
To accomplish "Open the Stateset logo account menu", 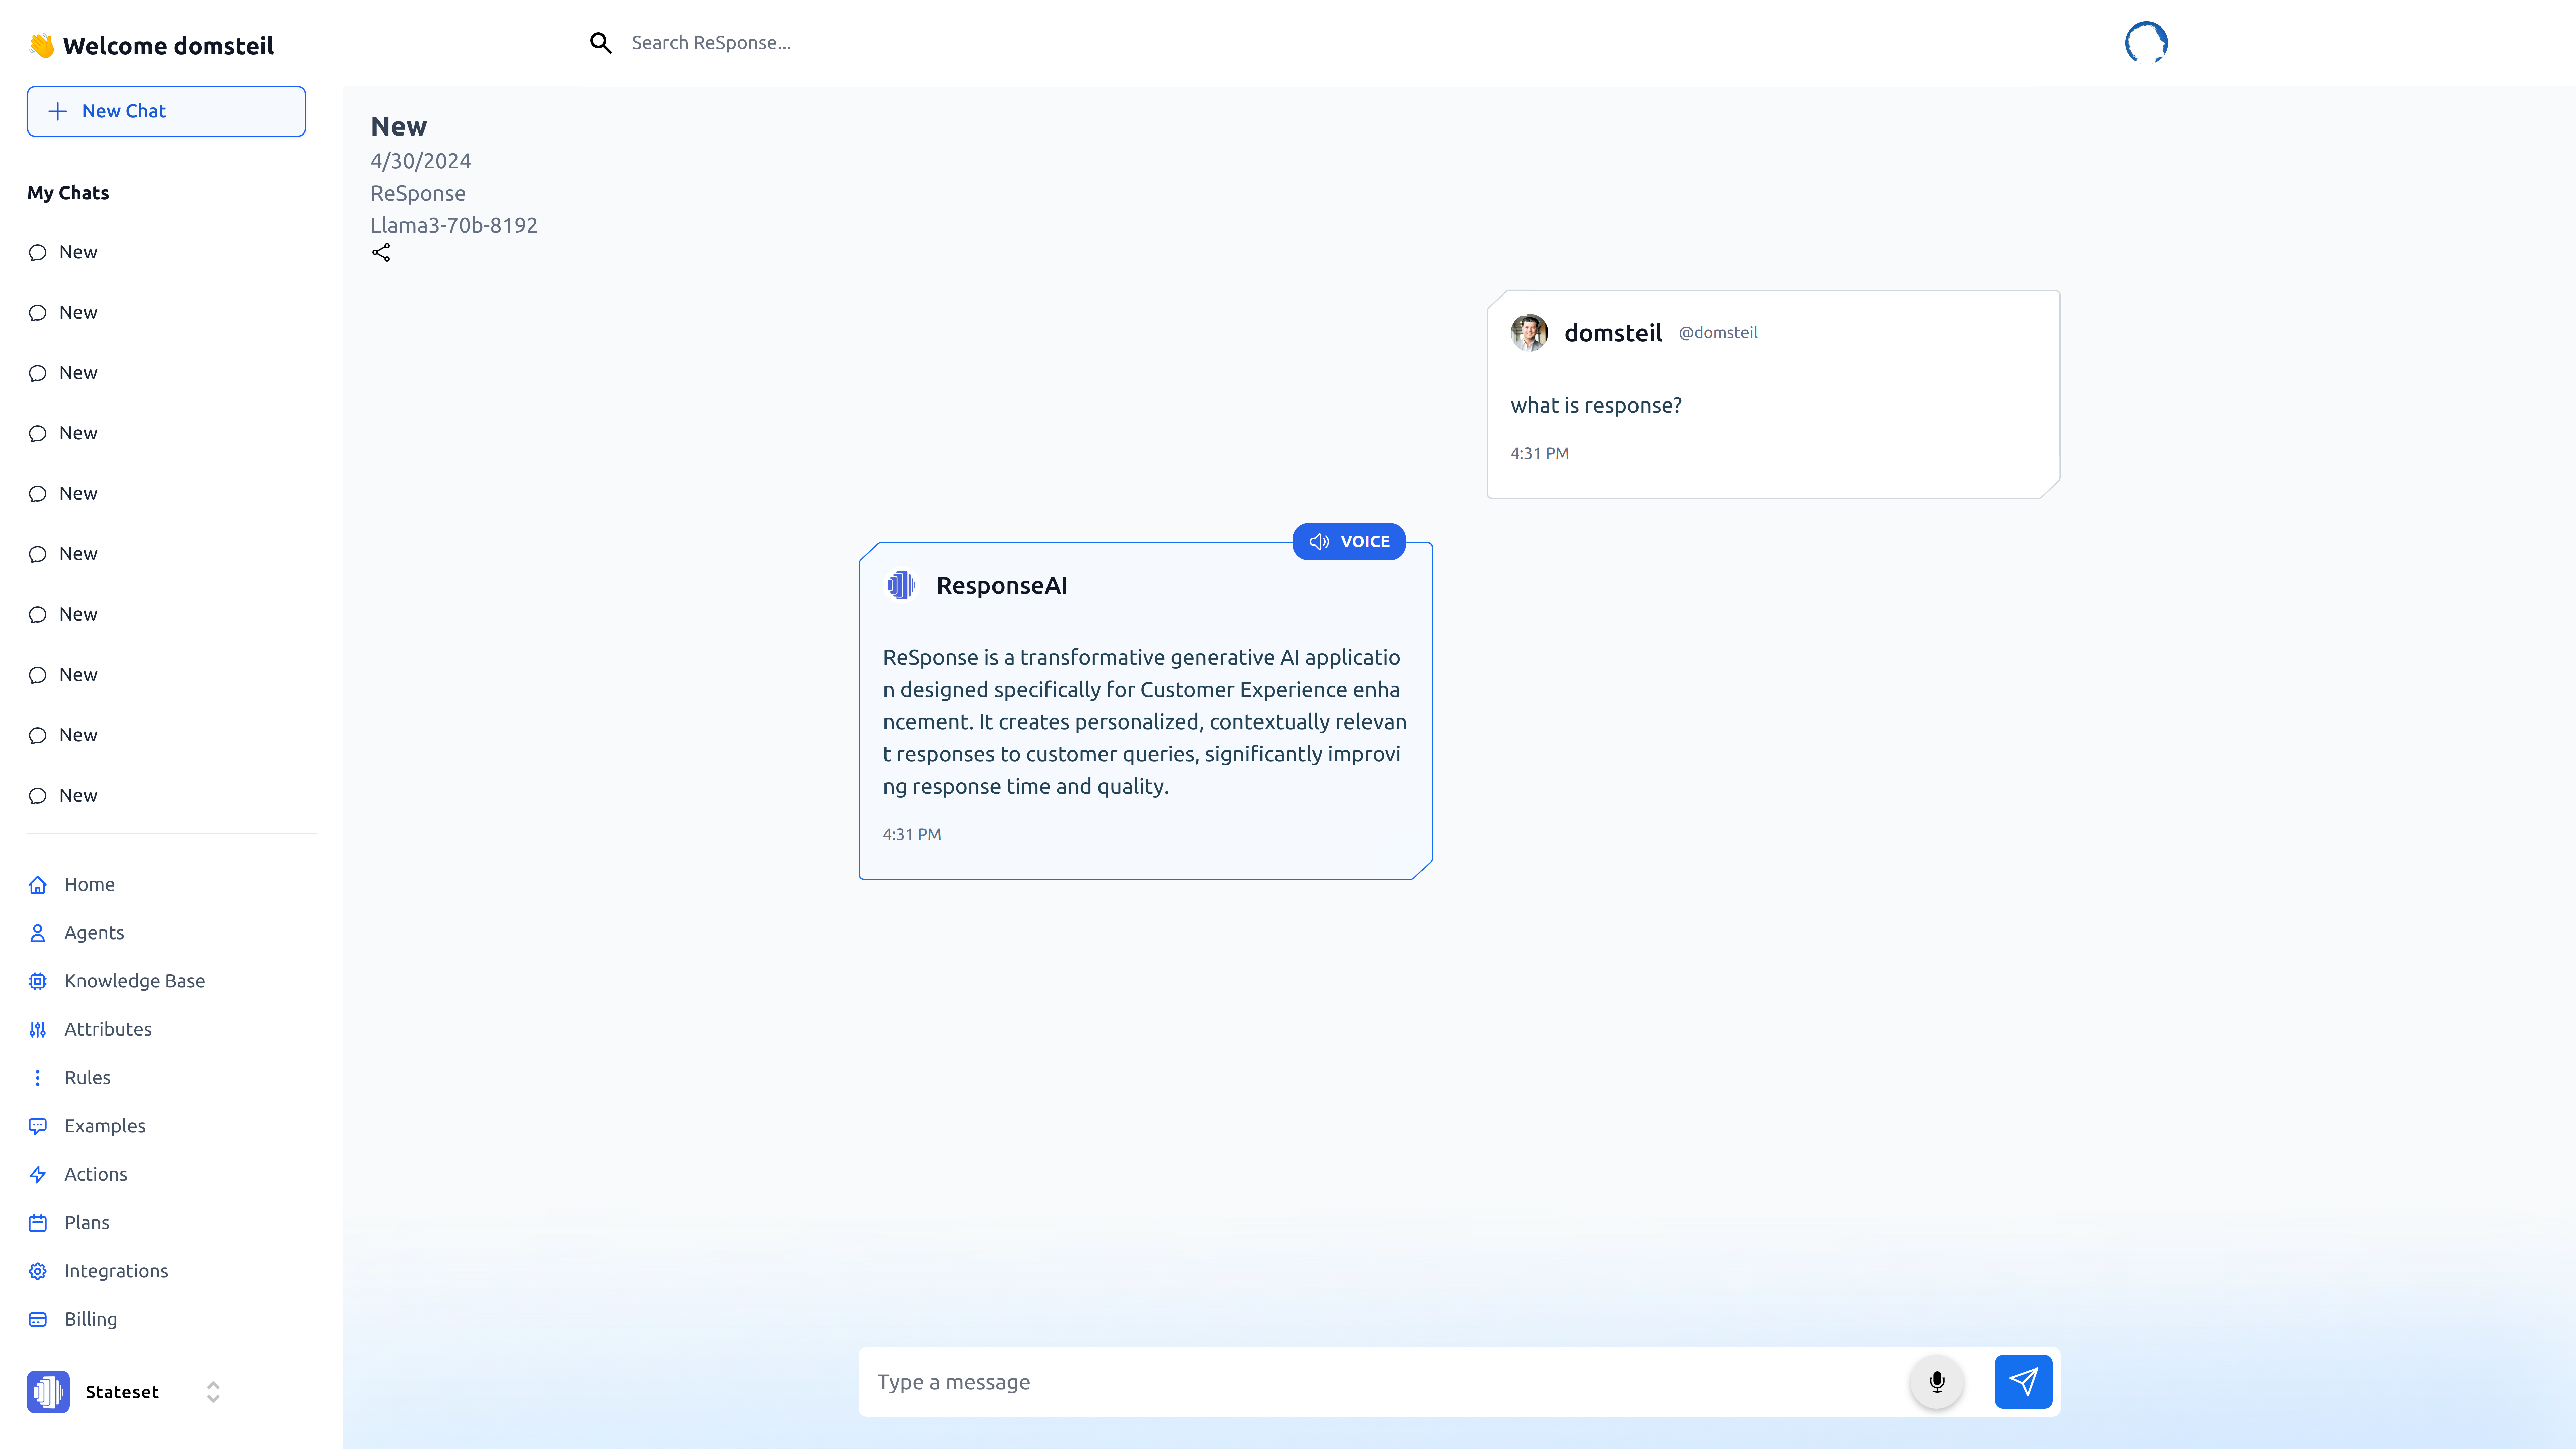I will [x=48, y=1392].
